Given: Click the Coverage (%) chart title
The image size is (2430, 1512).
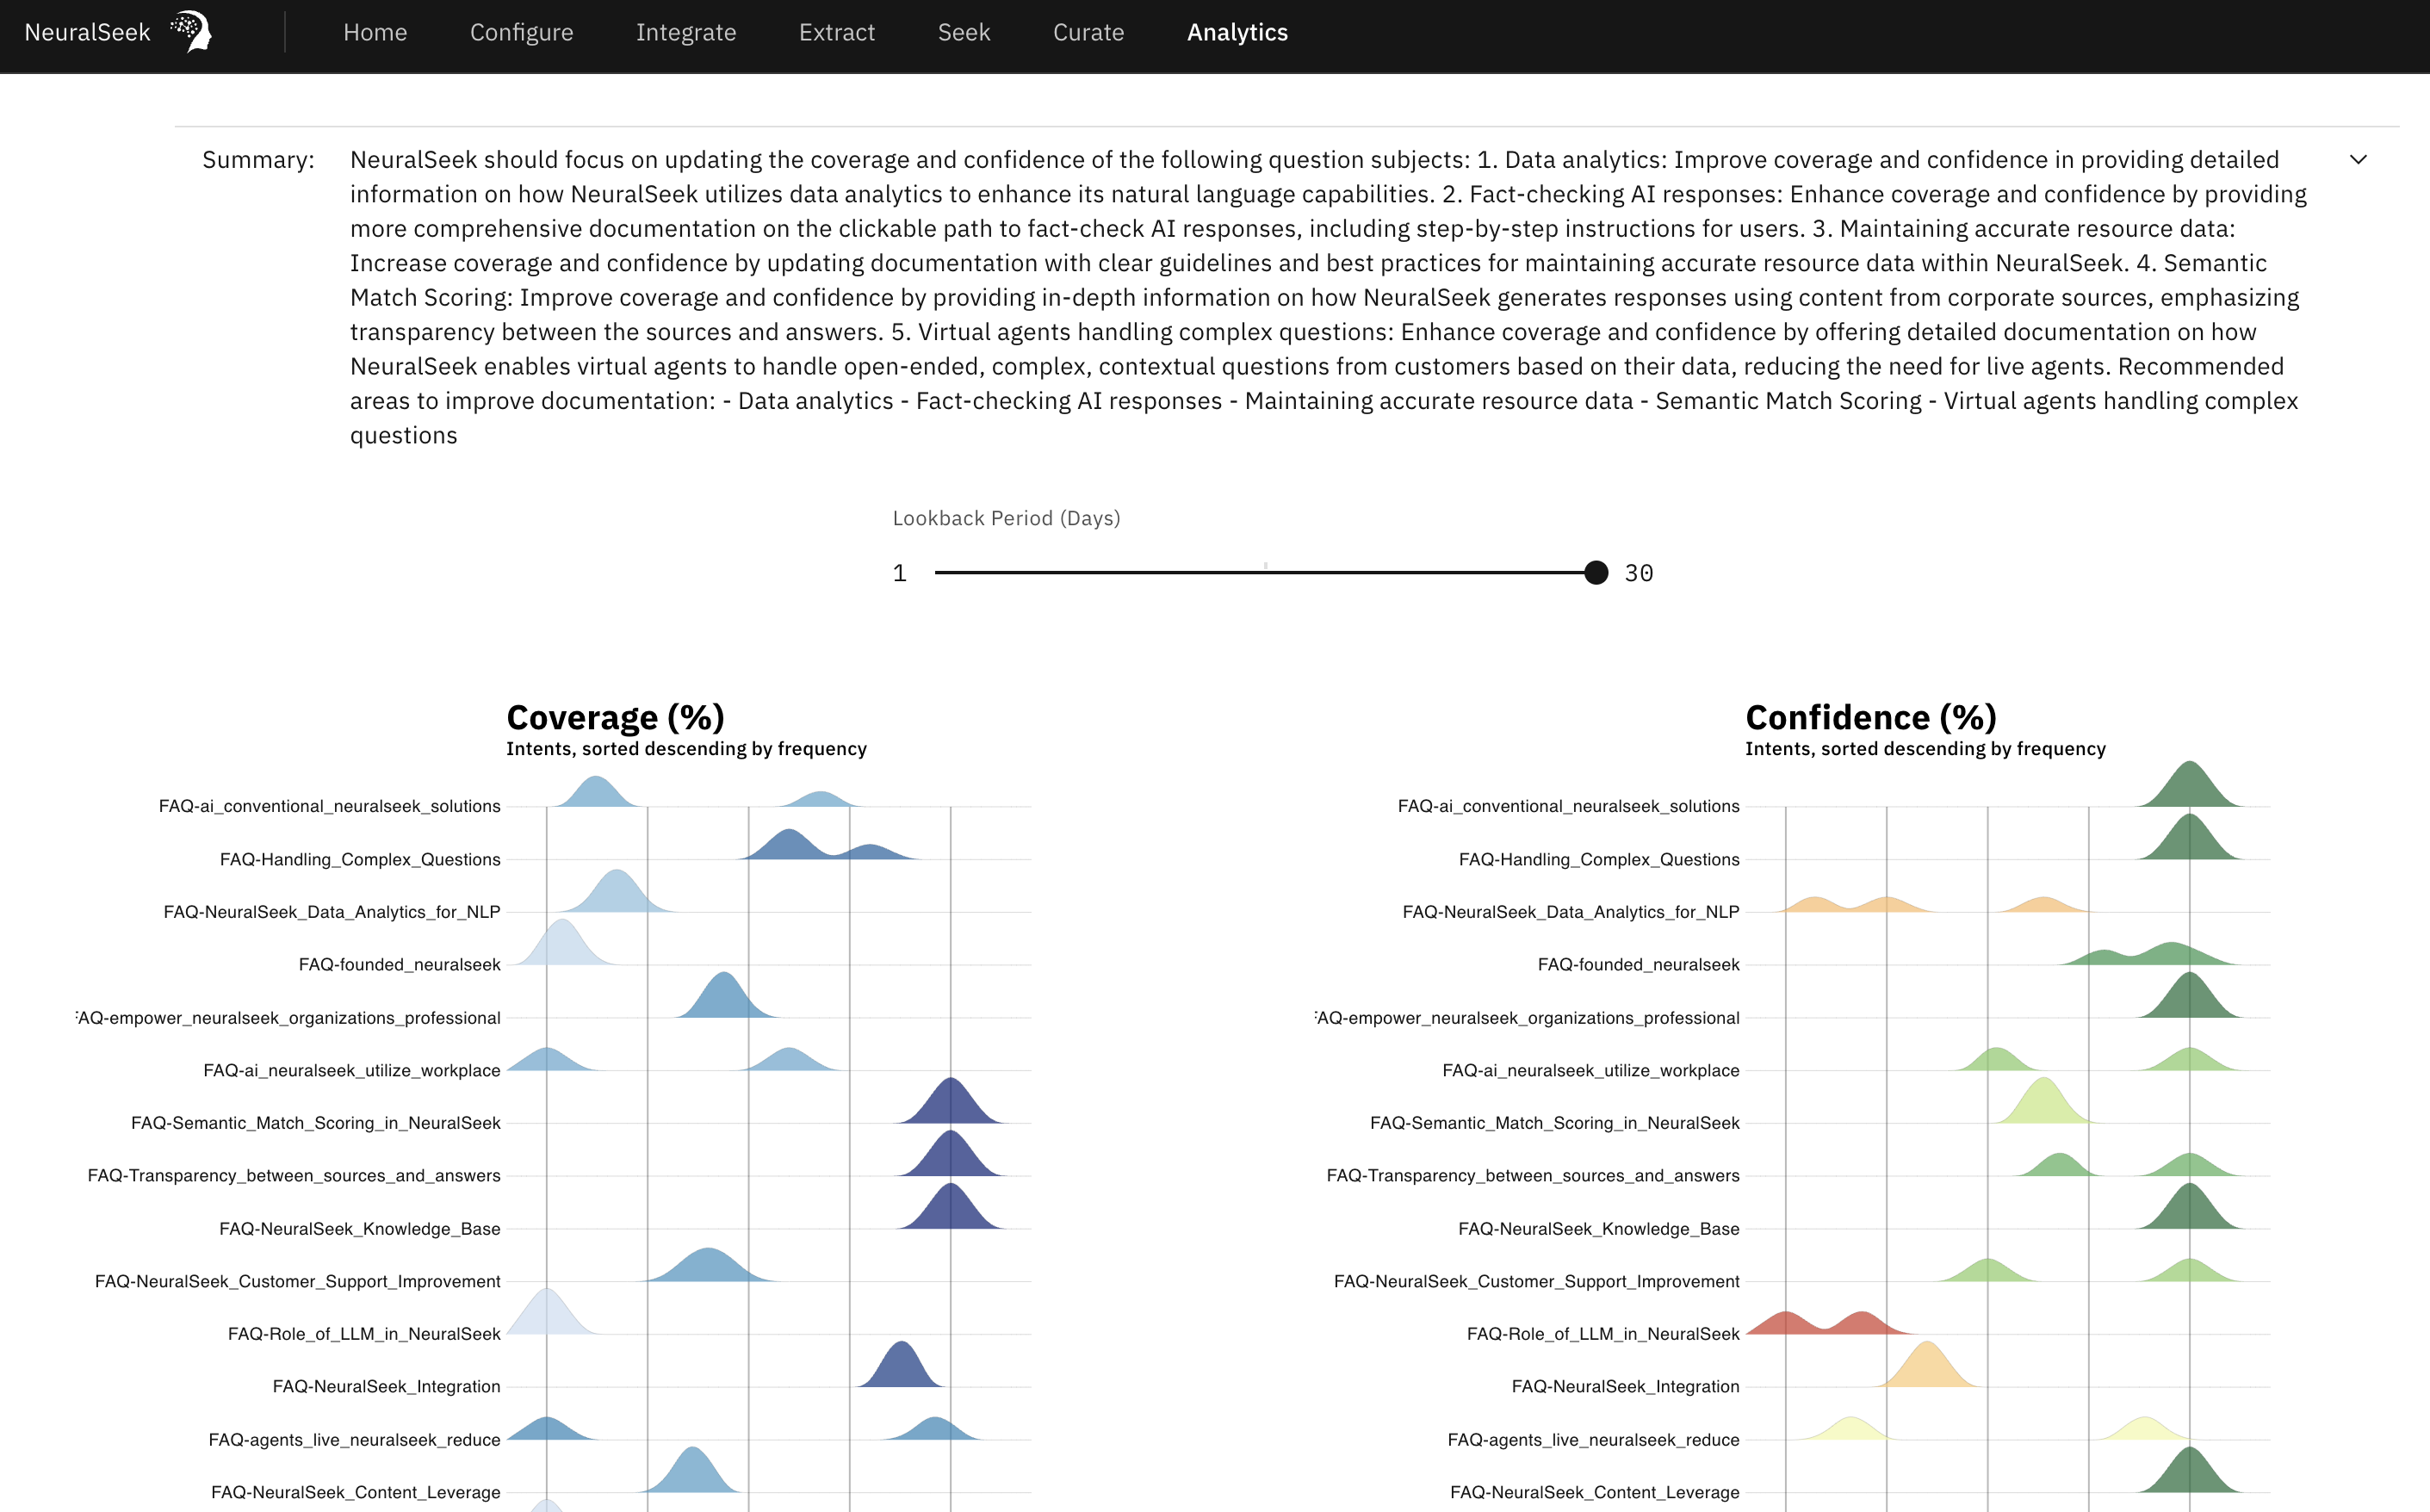Looking at the screenshot, I should (615, 717).
